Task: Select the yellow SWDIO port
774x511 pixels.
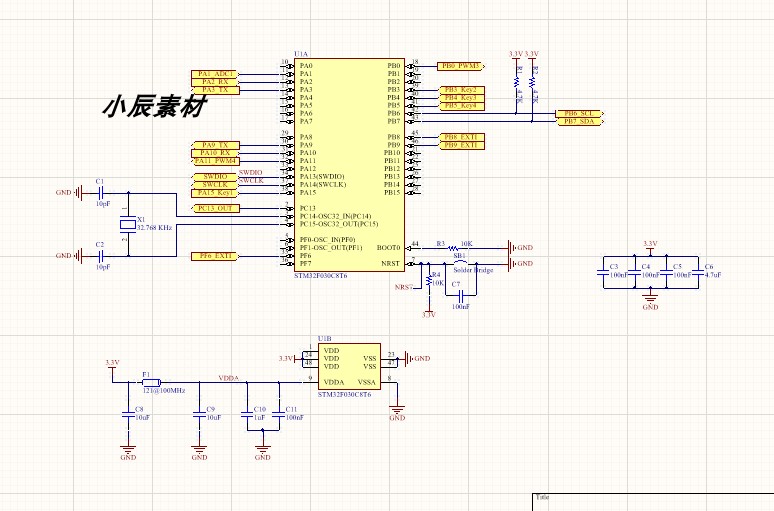Action: point(215,177)
